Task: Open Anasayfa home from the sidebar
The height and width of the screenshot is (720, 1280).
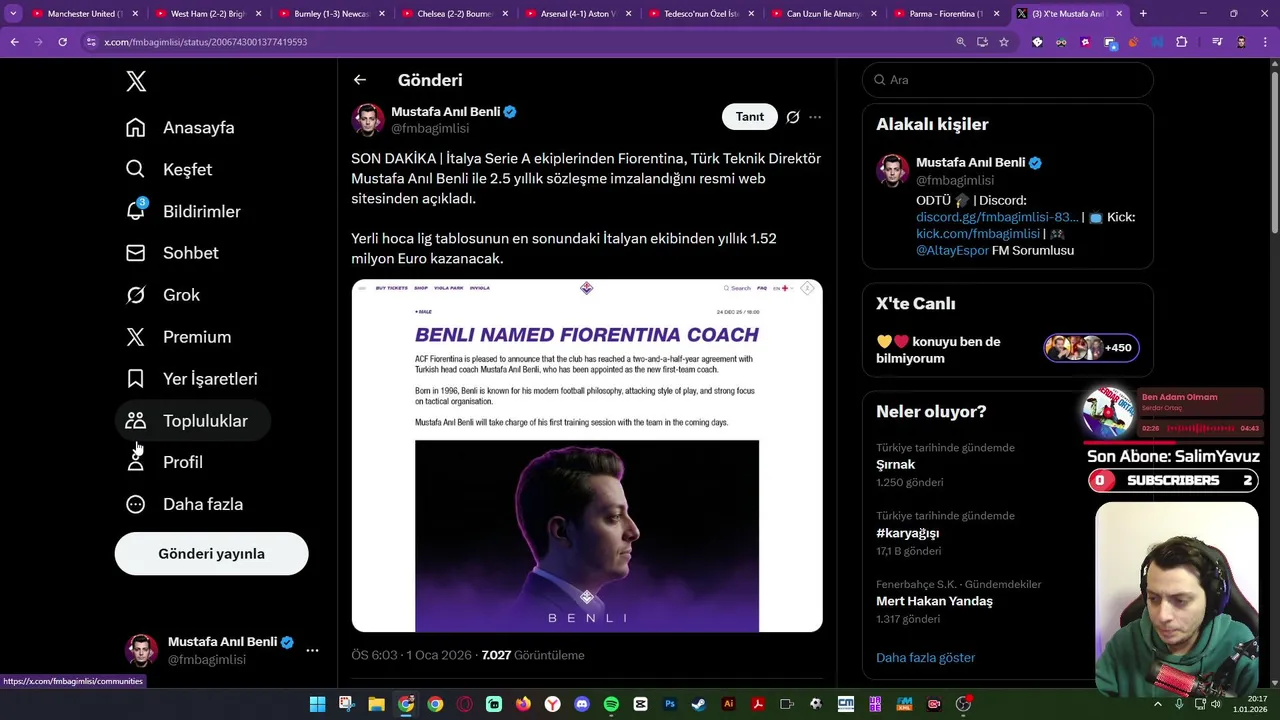Action: coord(180,127)
